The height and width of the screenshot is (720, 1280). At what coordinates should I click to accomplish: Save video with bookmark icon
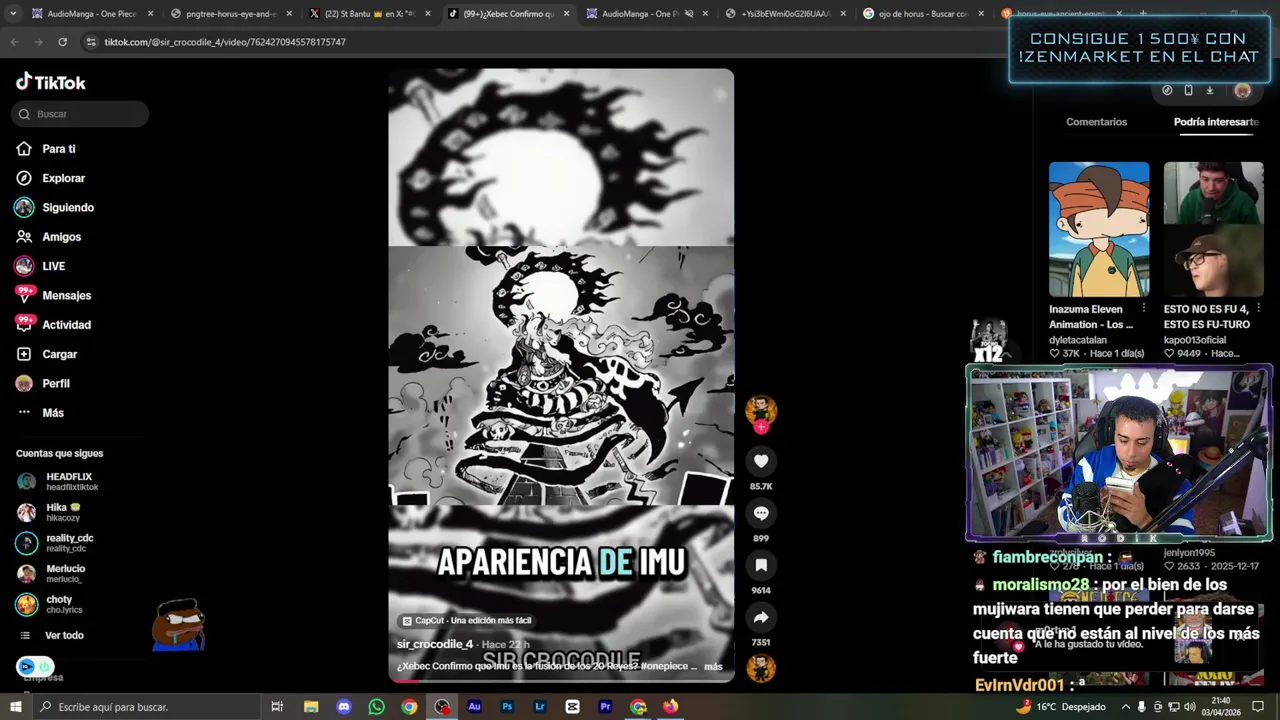tap(761, 565)
